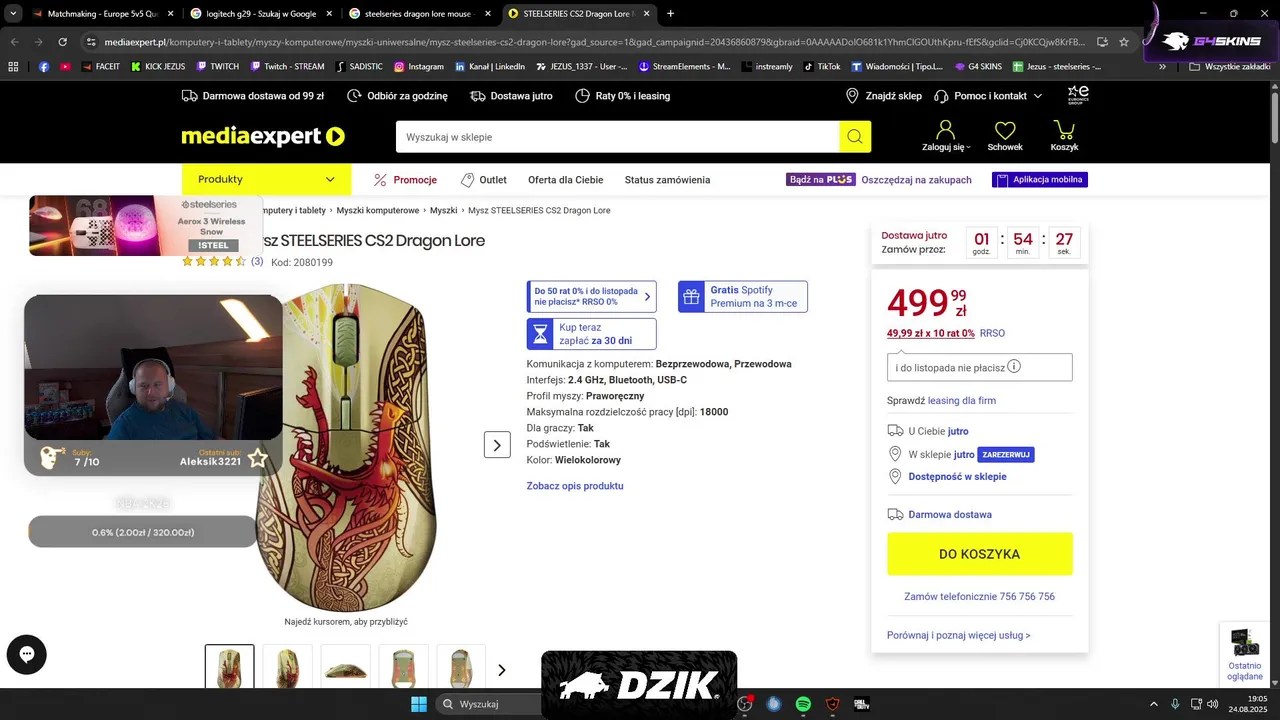This screenshot has width=1280, height=720.
Task: Open the Promocje menu item
Action: coord(405,180)
